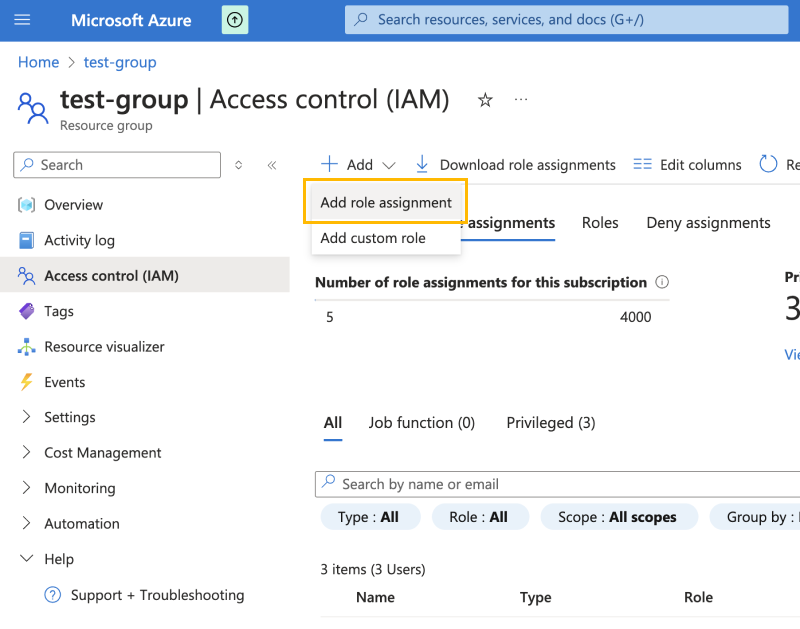
Task: Click Download role assignments
Action: click(528, 165)
